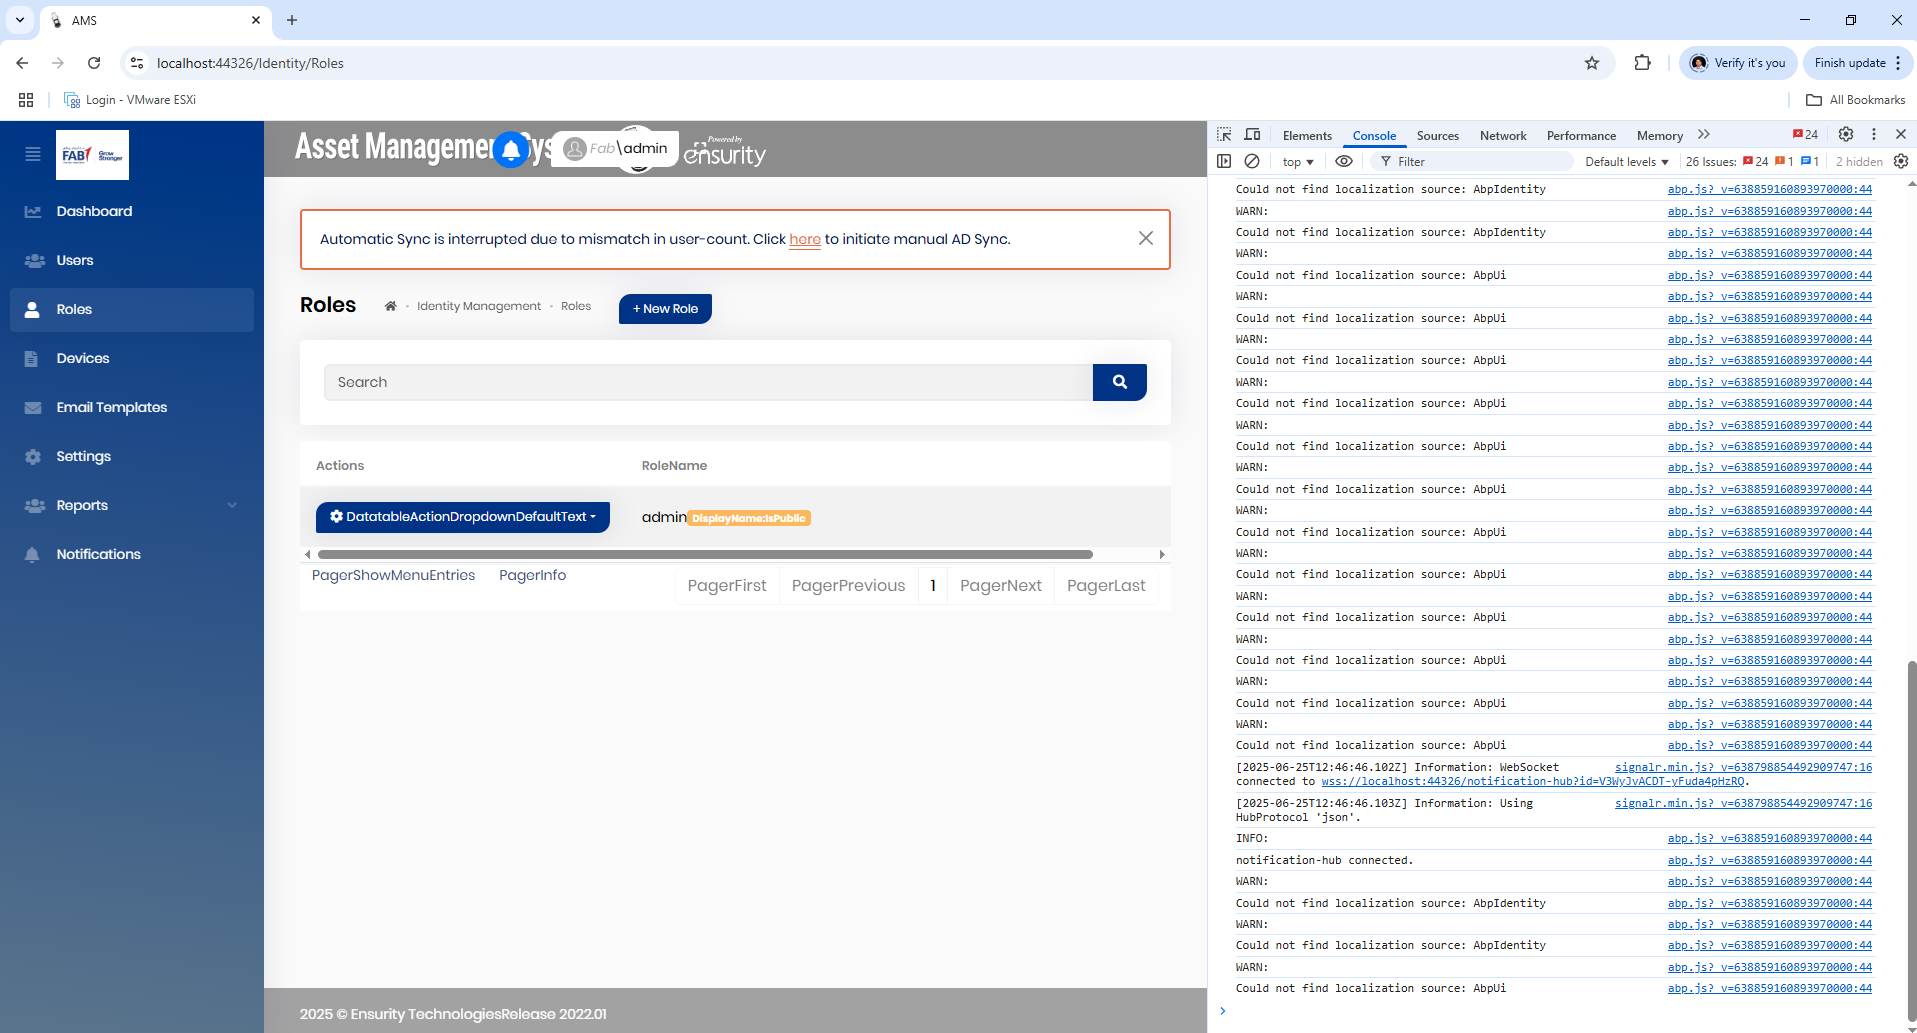Select the Console tab
Screen dimensions: 1917x1033
tap(1374, 136)
